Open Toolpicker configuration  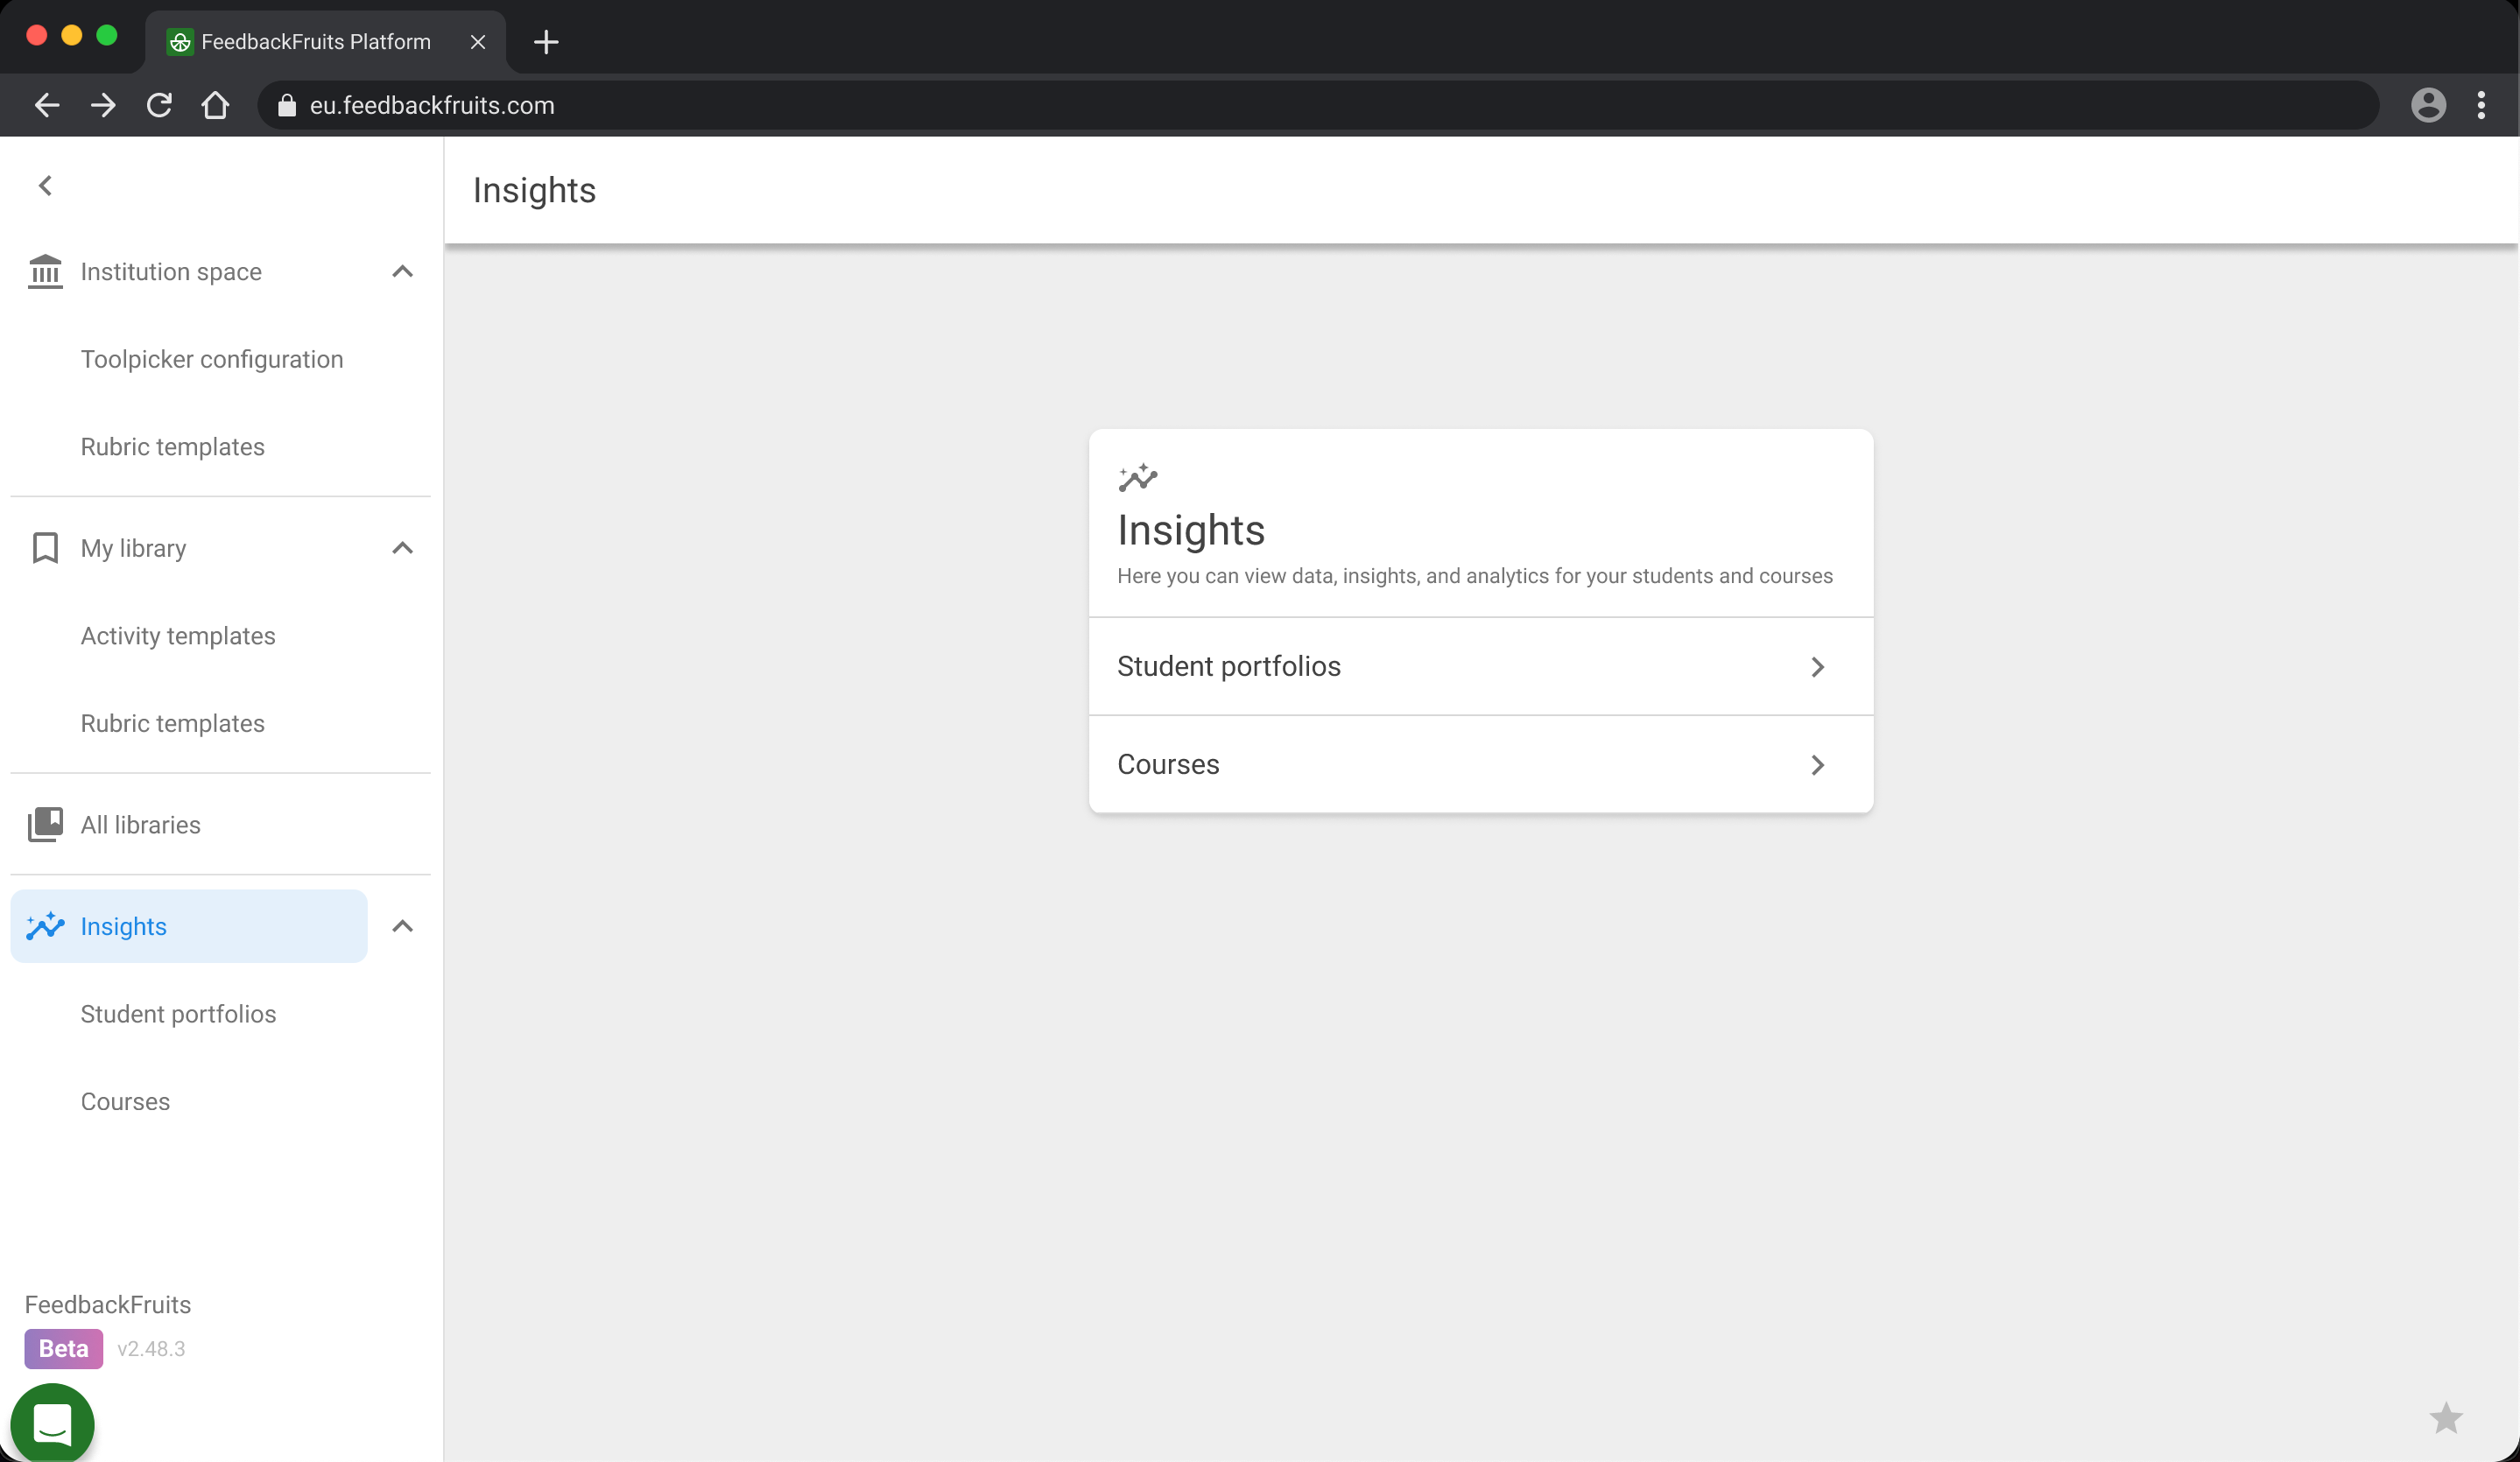[x=212, y=359]
